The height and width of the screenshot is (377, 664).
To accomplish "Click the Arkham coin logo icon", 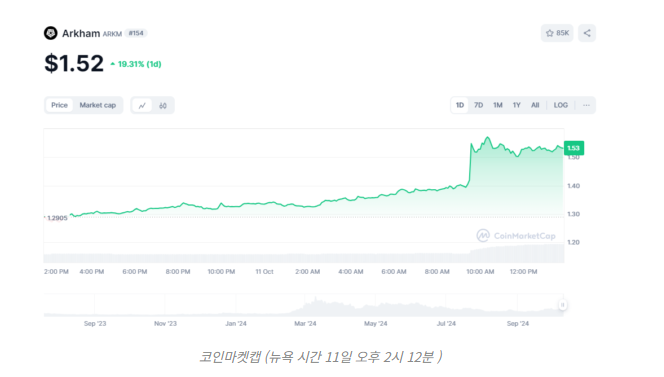I will (50, 33).
